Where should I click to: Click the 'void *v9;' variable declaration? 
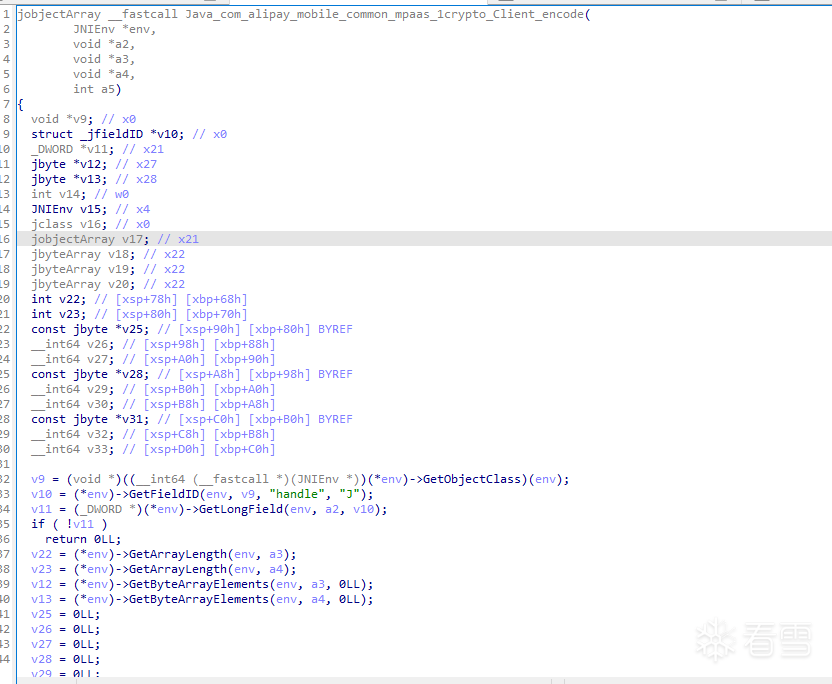(62, 119)
